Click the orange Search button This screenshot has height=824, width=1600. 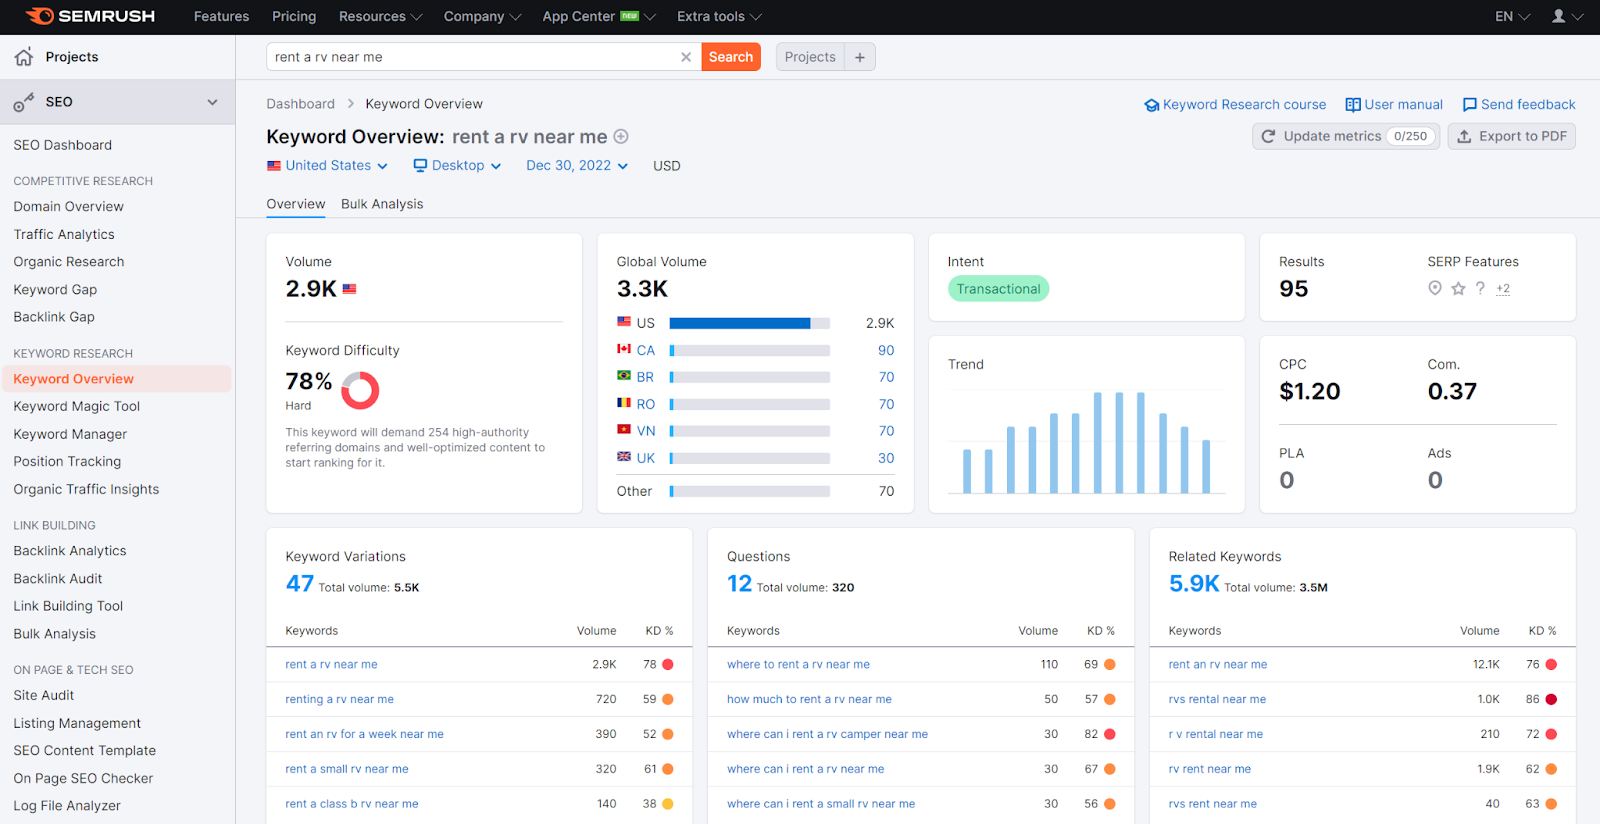[x=731, y=57]
